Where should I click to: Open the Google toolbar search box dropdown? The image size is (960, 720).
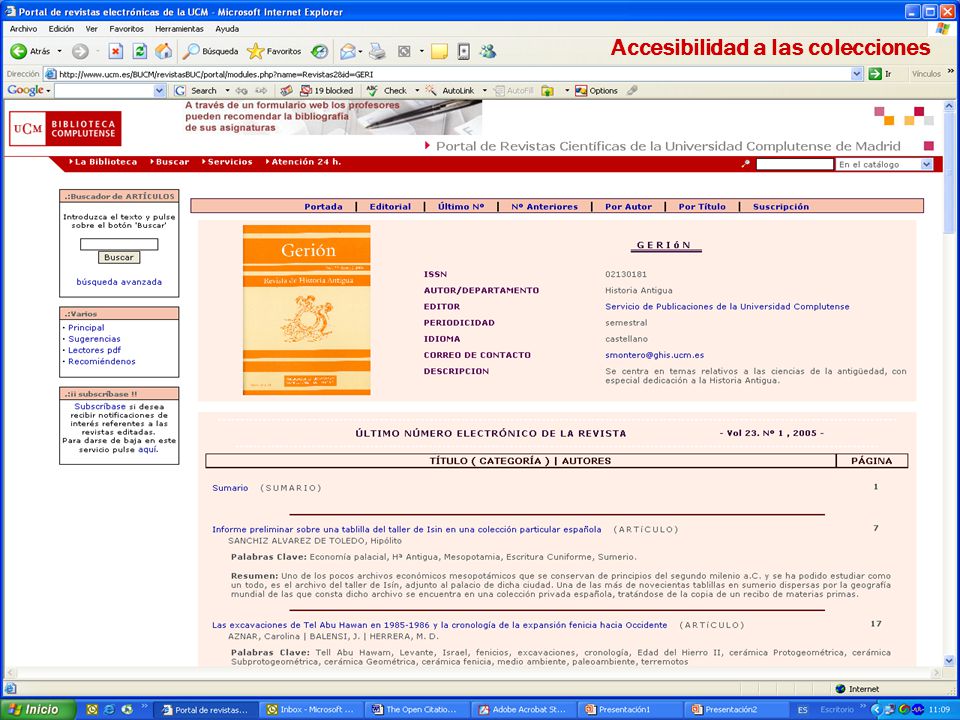click(x=160, y=91)
